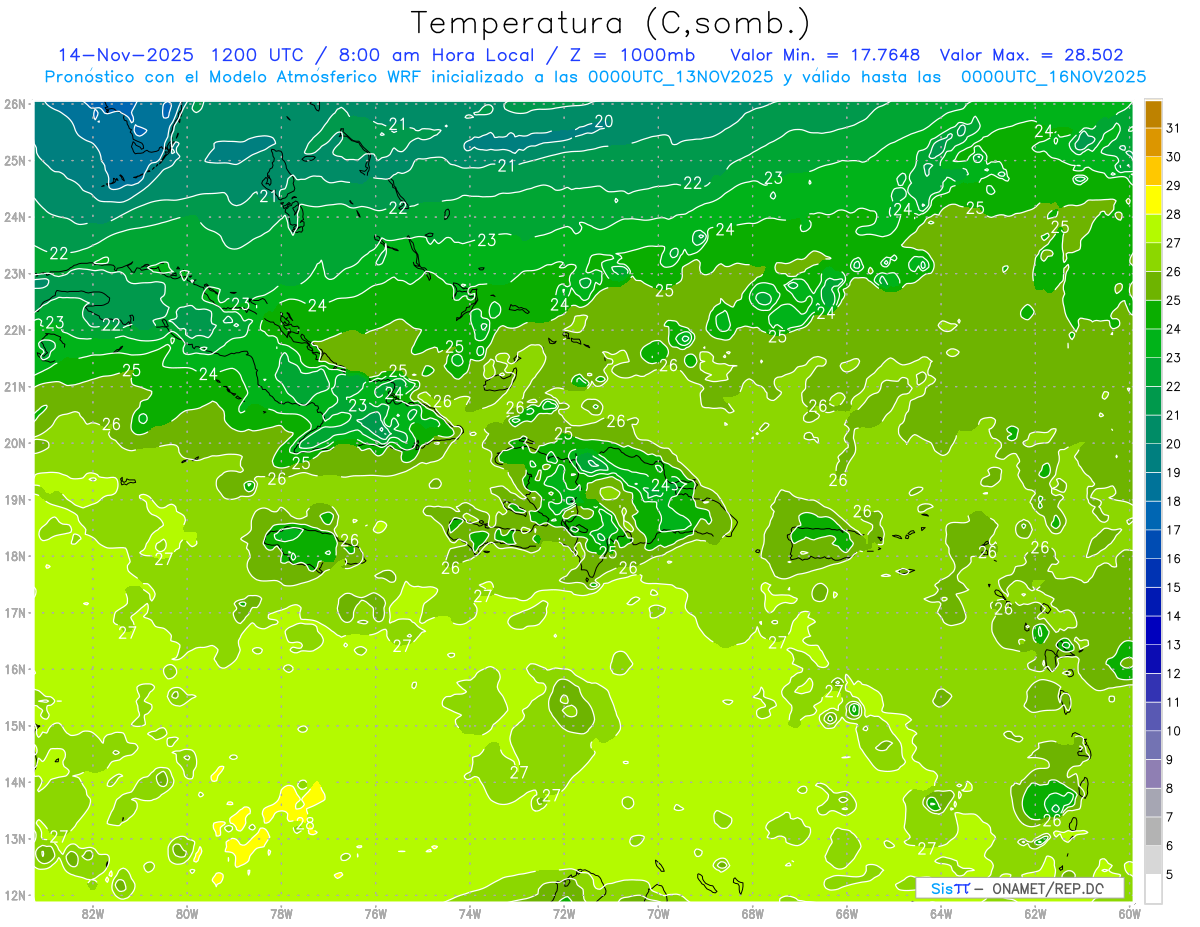Screen dimensions: 1200x927
Task: Click the 64W longitude axis label
Action: [941, 913]
